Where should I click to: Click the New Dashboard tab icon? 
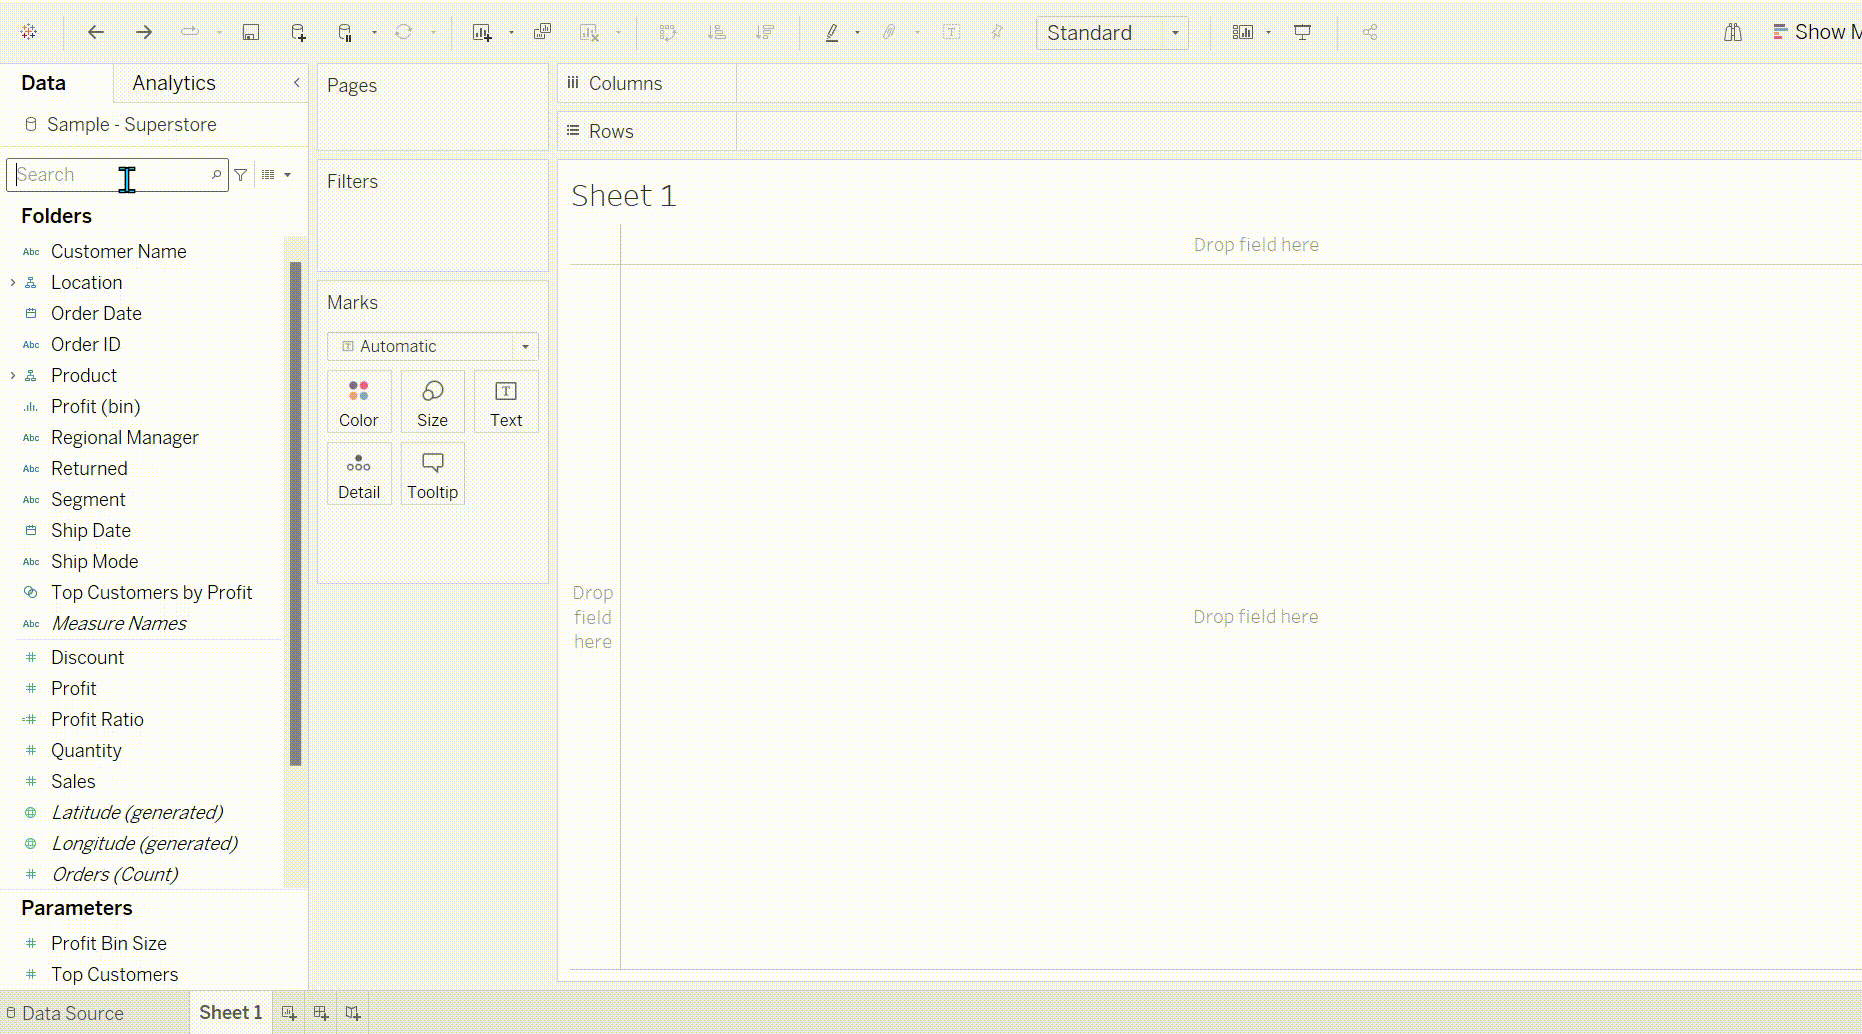(321, 1013)
